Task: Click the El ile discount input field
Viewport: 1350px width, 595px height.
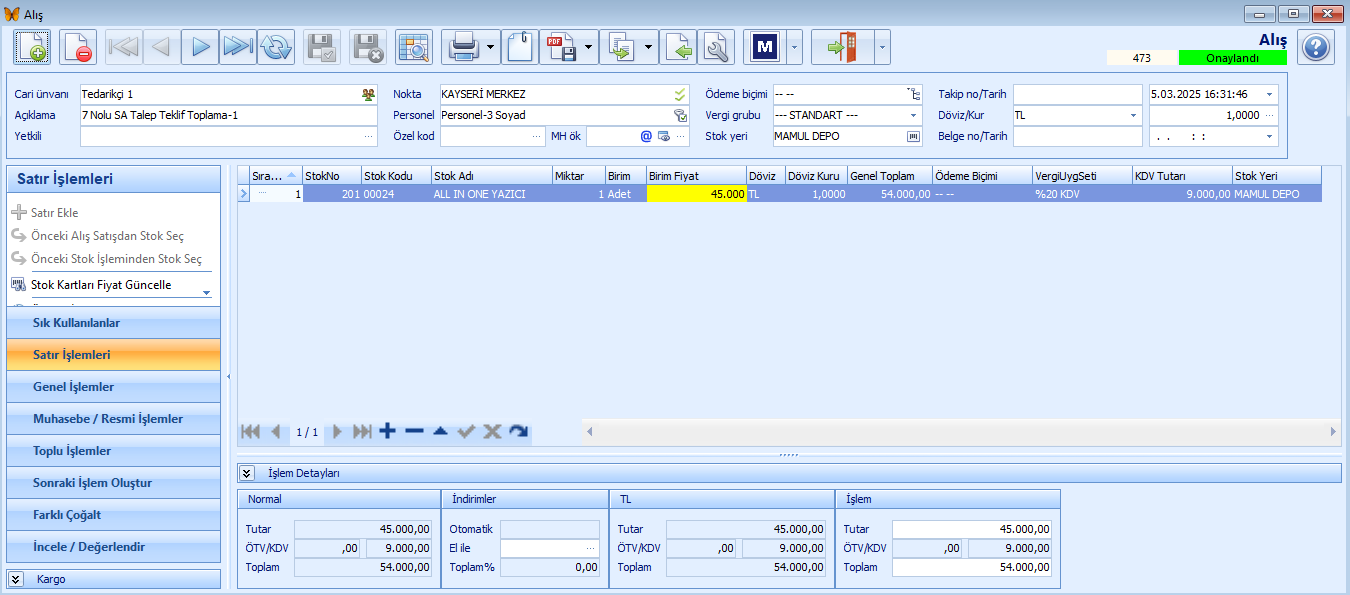Action: coord(549,548)
